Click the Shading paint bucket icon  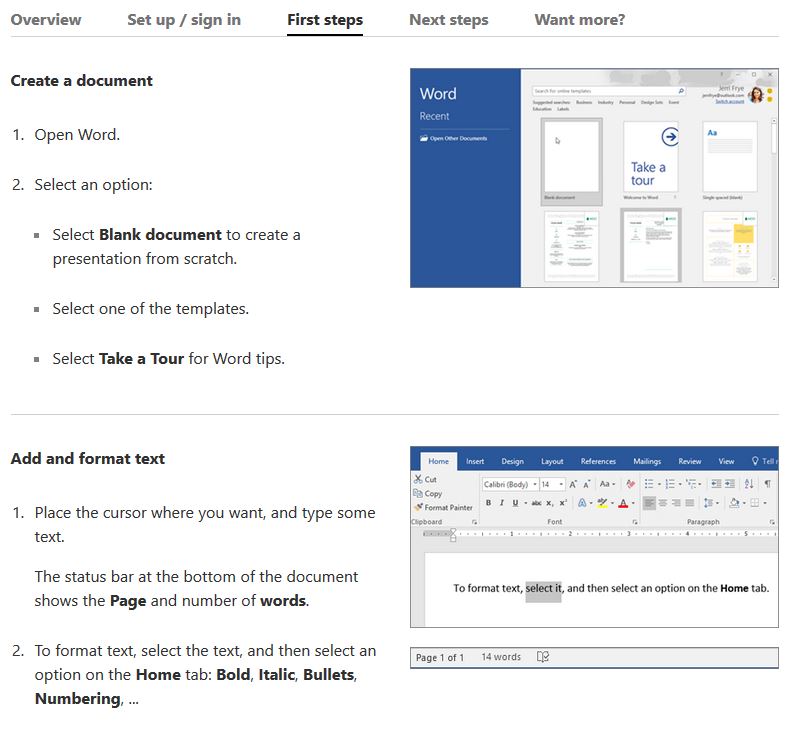tap(734, 503)
